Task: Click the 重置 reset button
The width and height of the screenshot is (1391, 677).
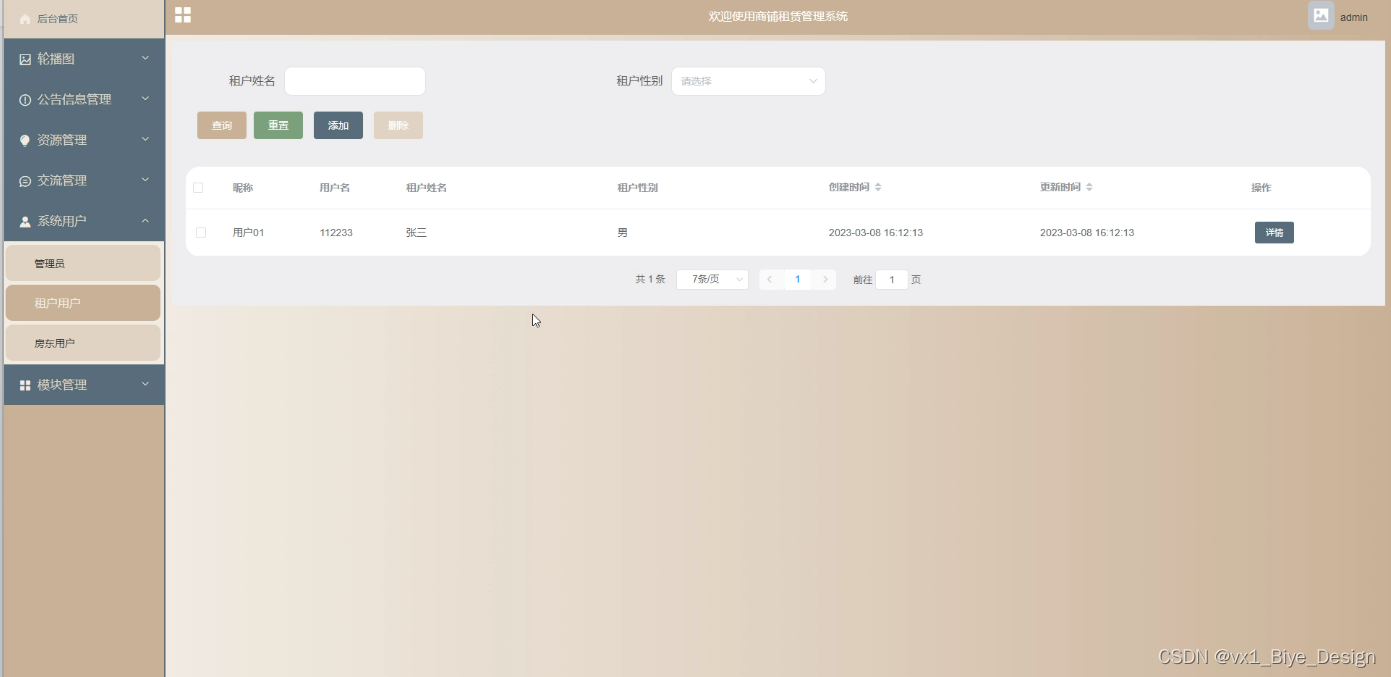Action: (278, 126)
